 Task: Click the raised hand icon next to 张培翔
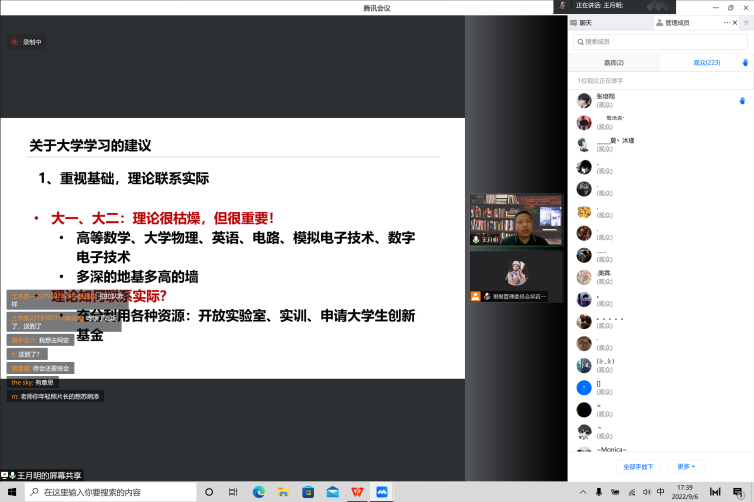pos(741,100)
